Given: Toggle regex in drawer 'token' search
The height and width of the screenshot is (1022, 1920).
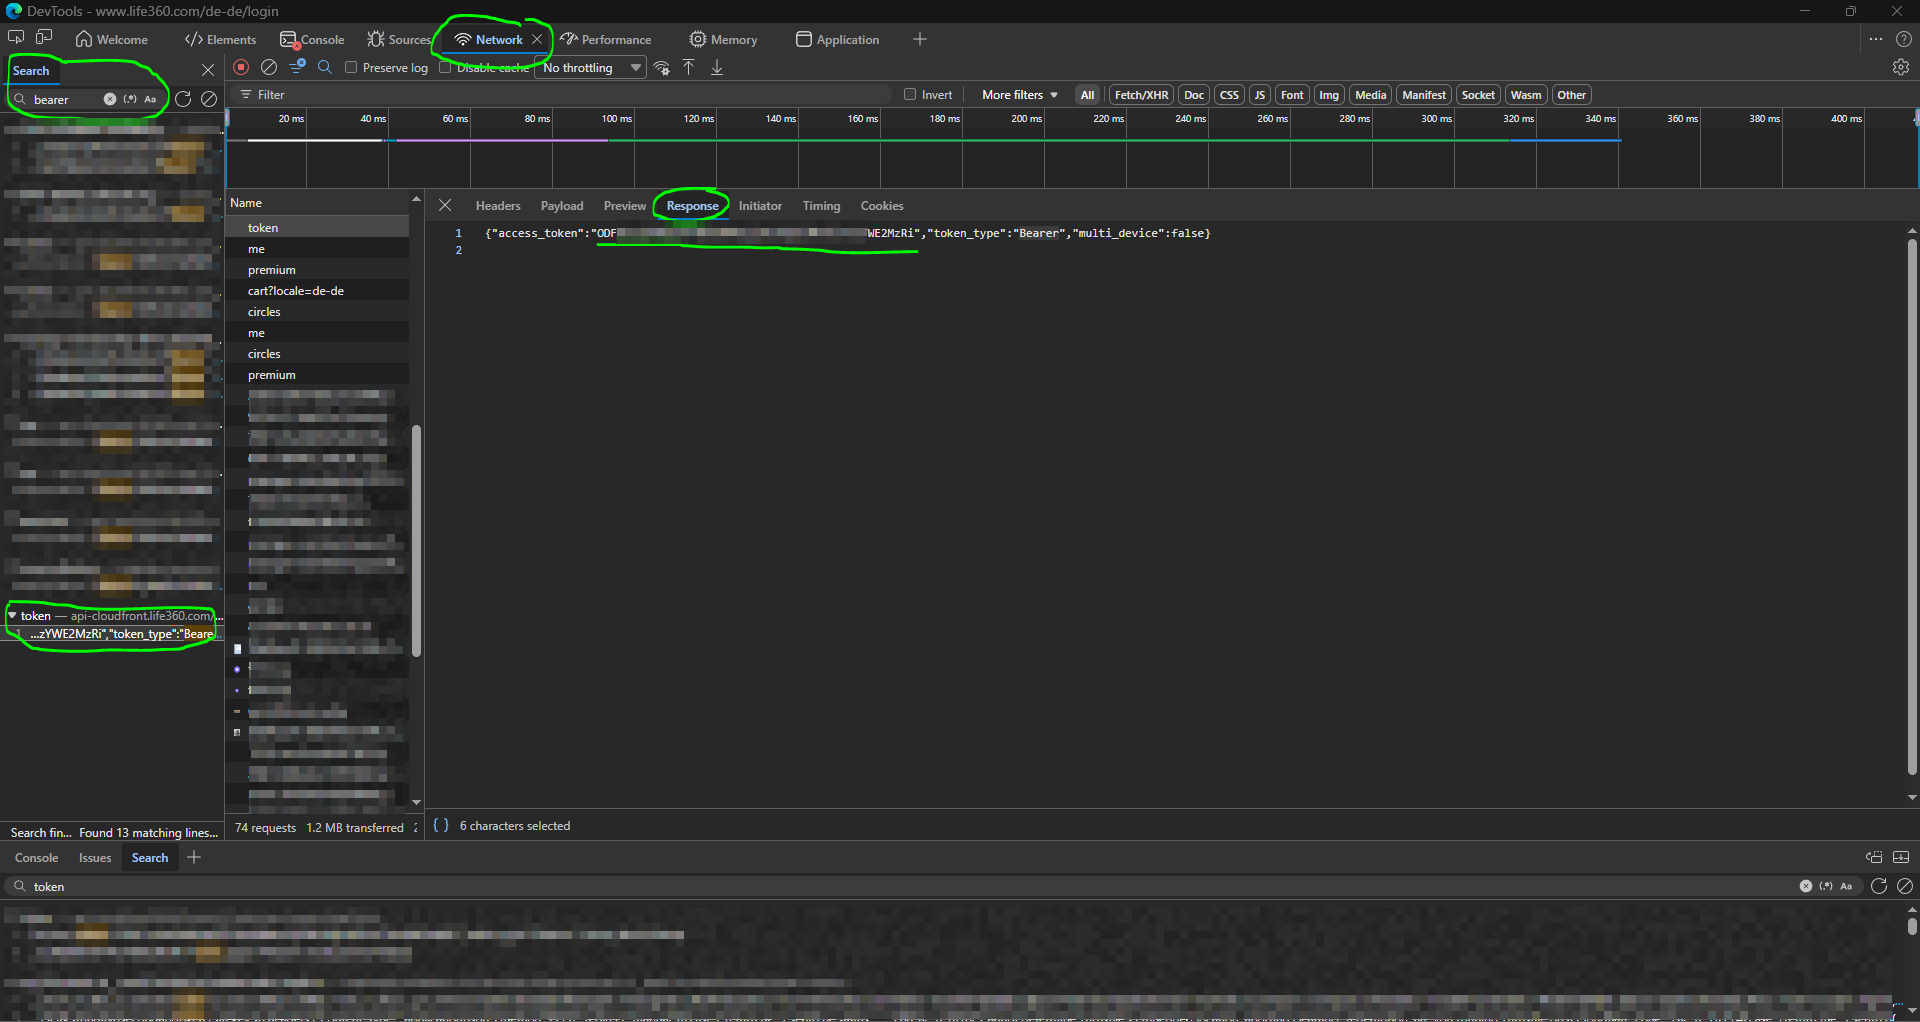Looking at the screenshot, I should click(1826, 886).
